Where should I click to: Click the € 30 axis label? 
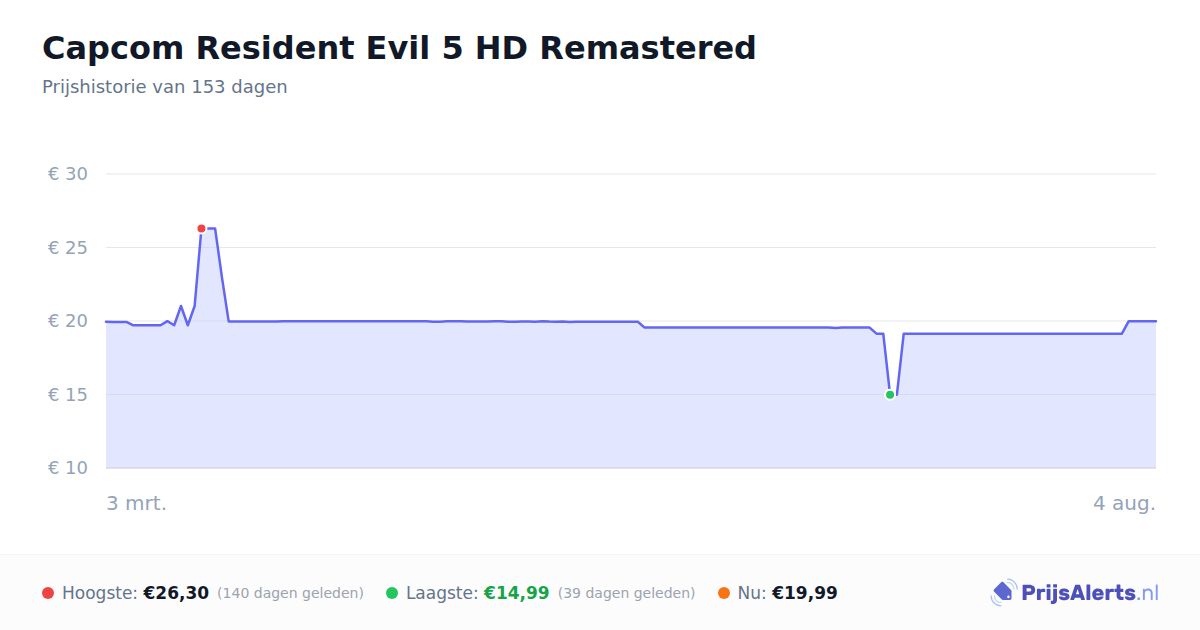point(68,174)
